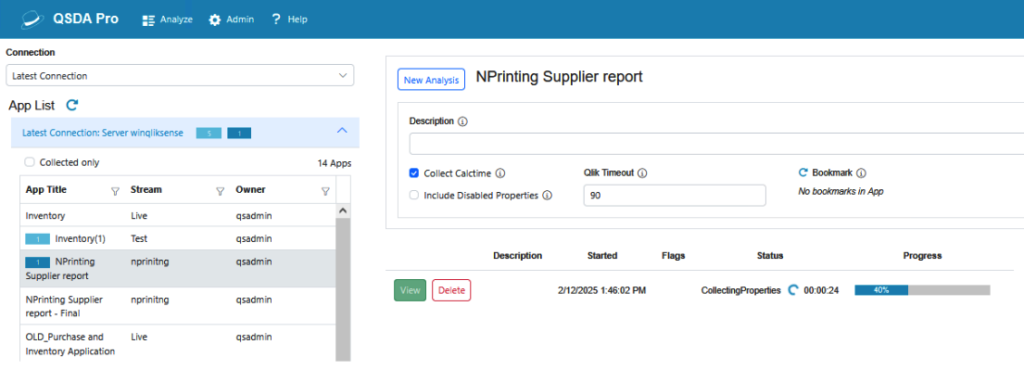Click the badge next to NPrinting Supplier report
The image size is (1024, 370).
[x=38, y=262]
